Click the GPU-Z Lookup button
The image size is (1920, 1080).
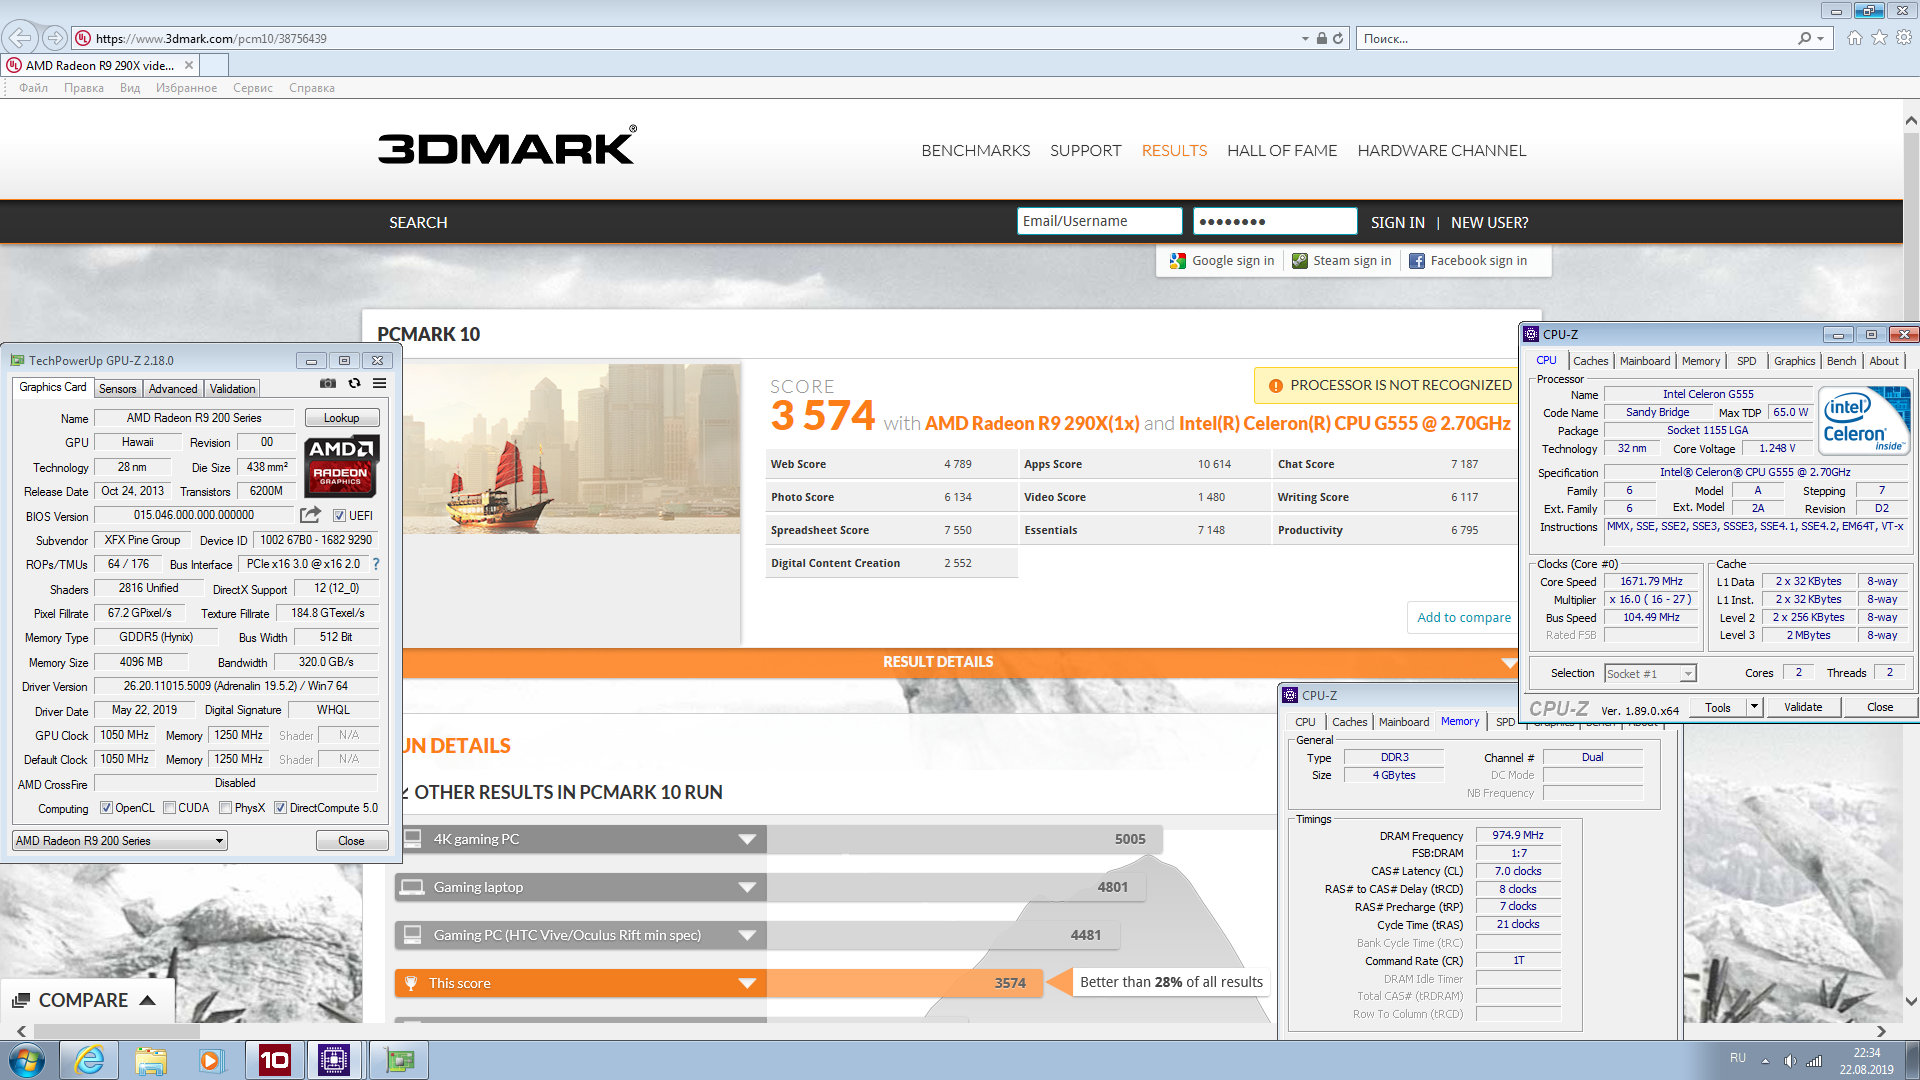coord(341,418)
